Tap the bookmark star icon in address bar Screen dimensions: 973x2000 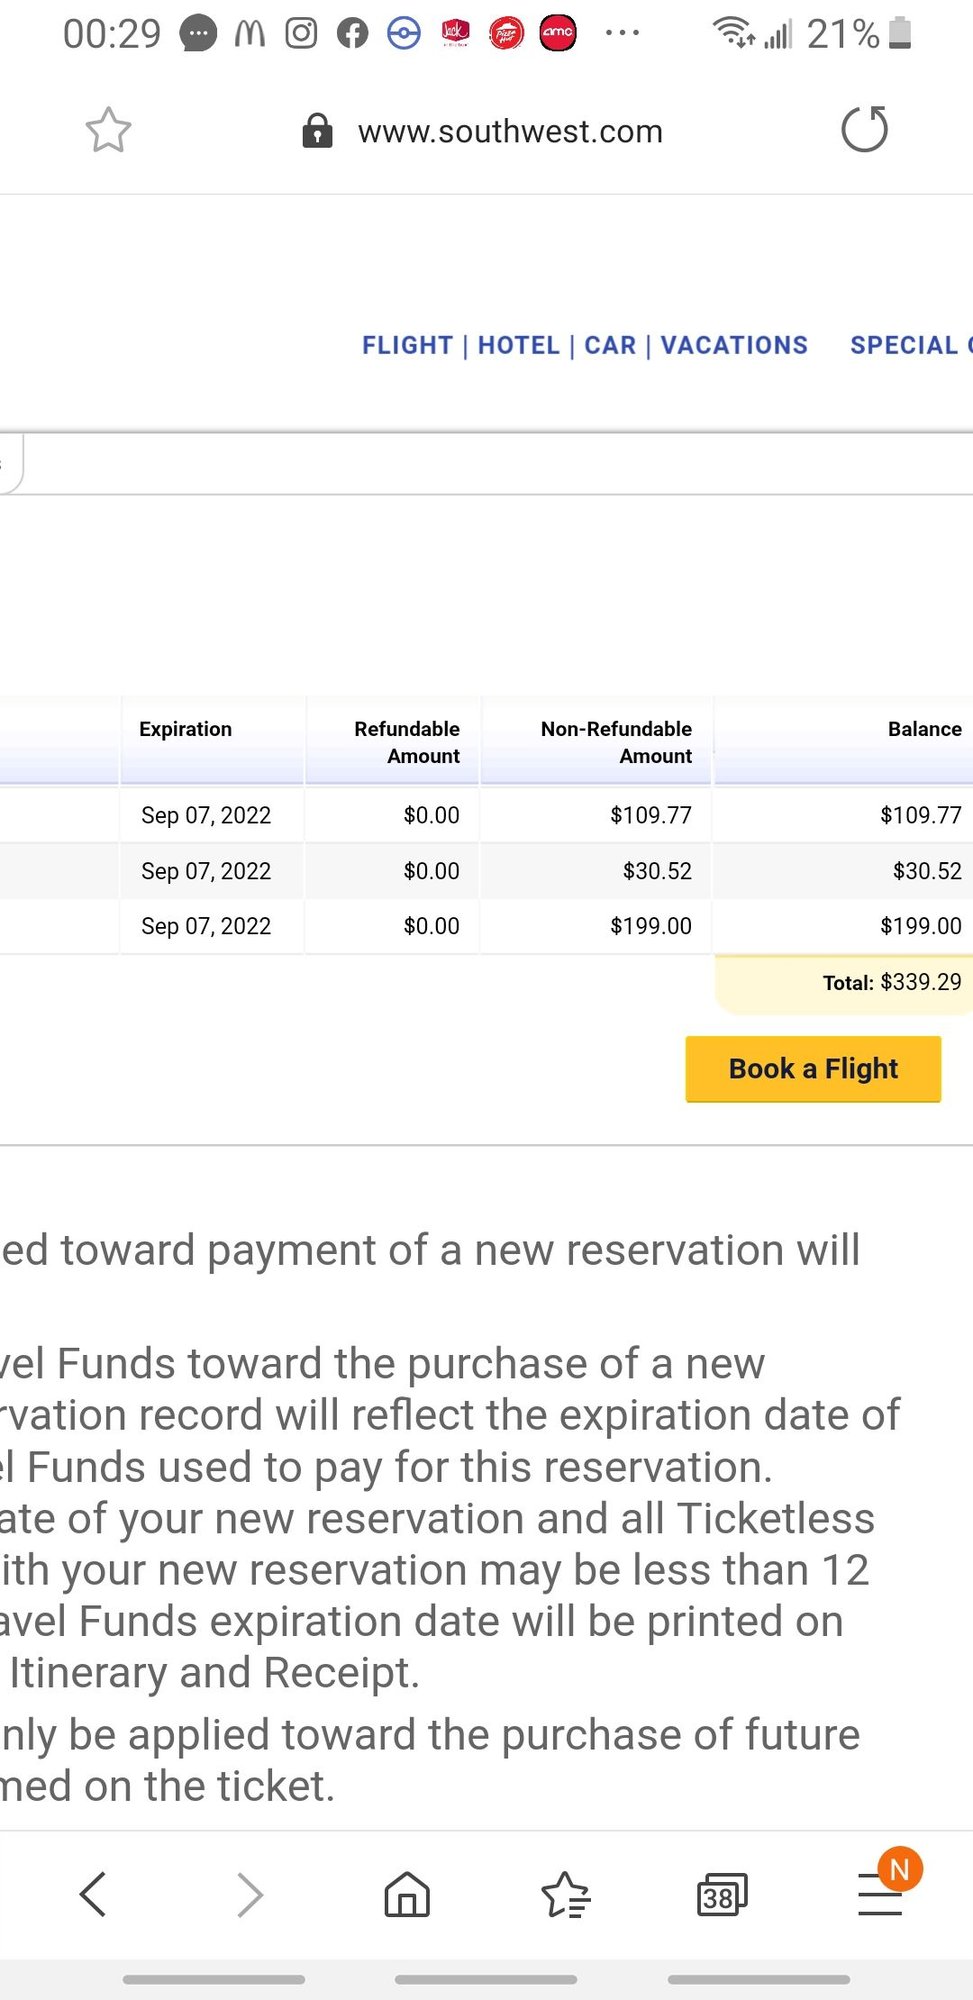tap(108, 130)
